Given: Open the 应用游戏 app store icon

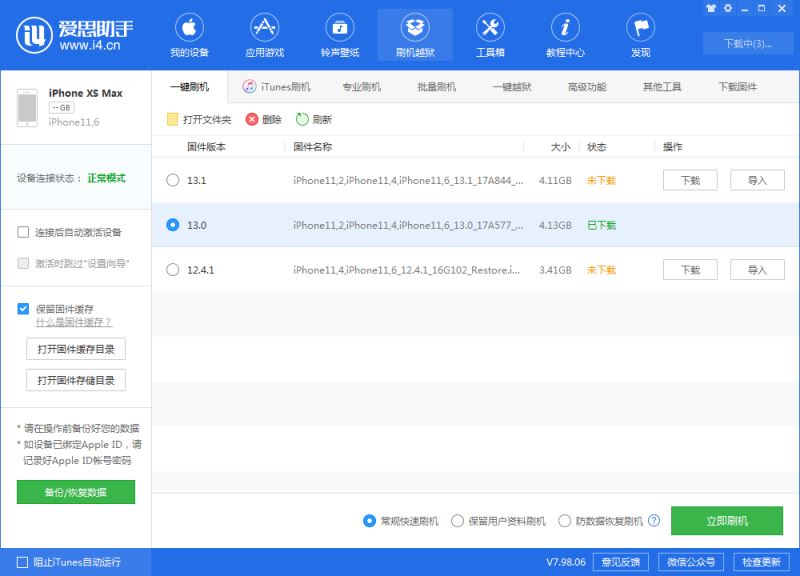Looking at the screenshot, I should pos(264,28).
